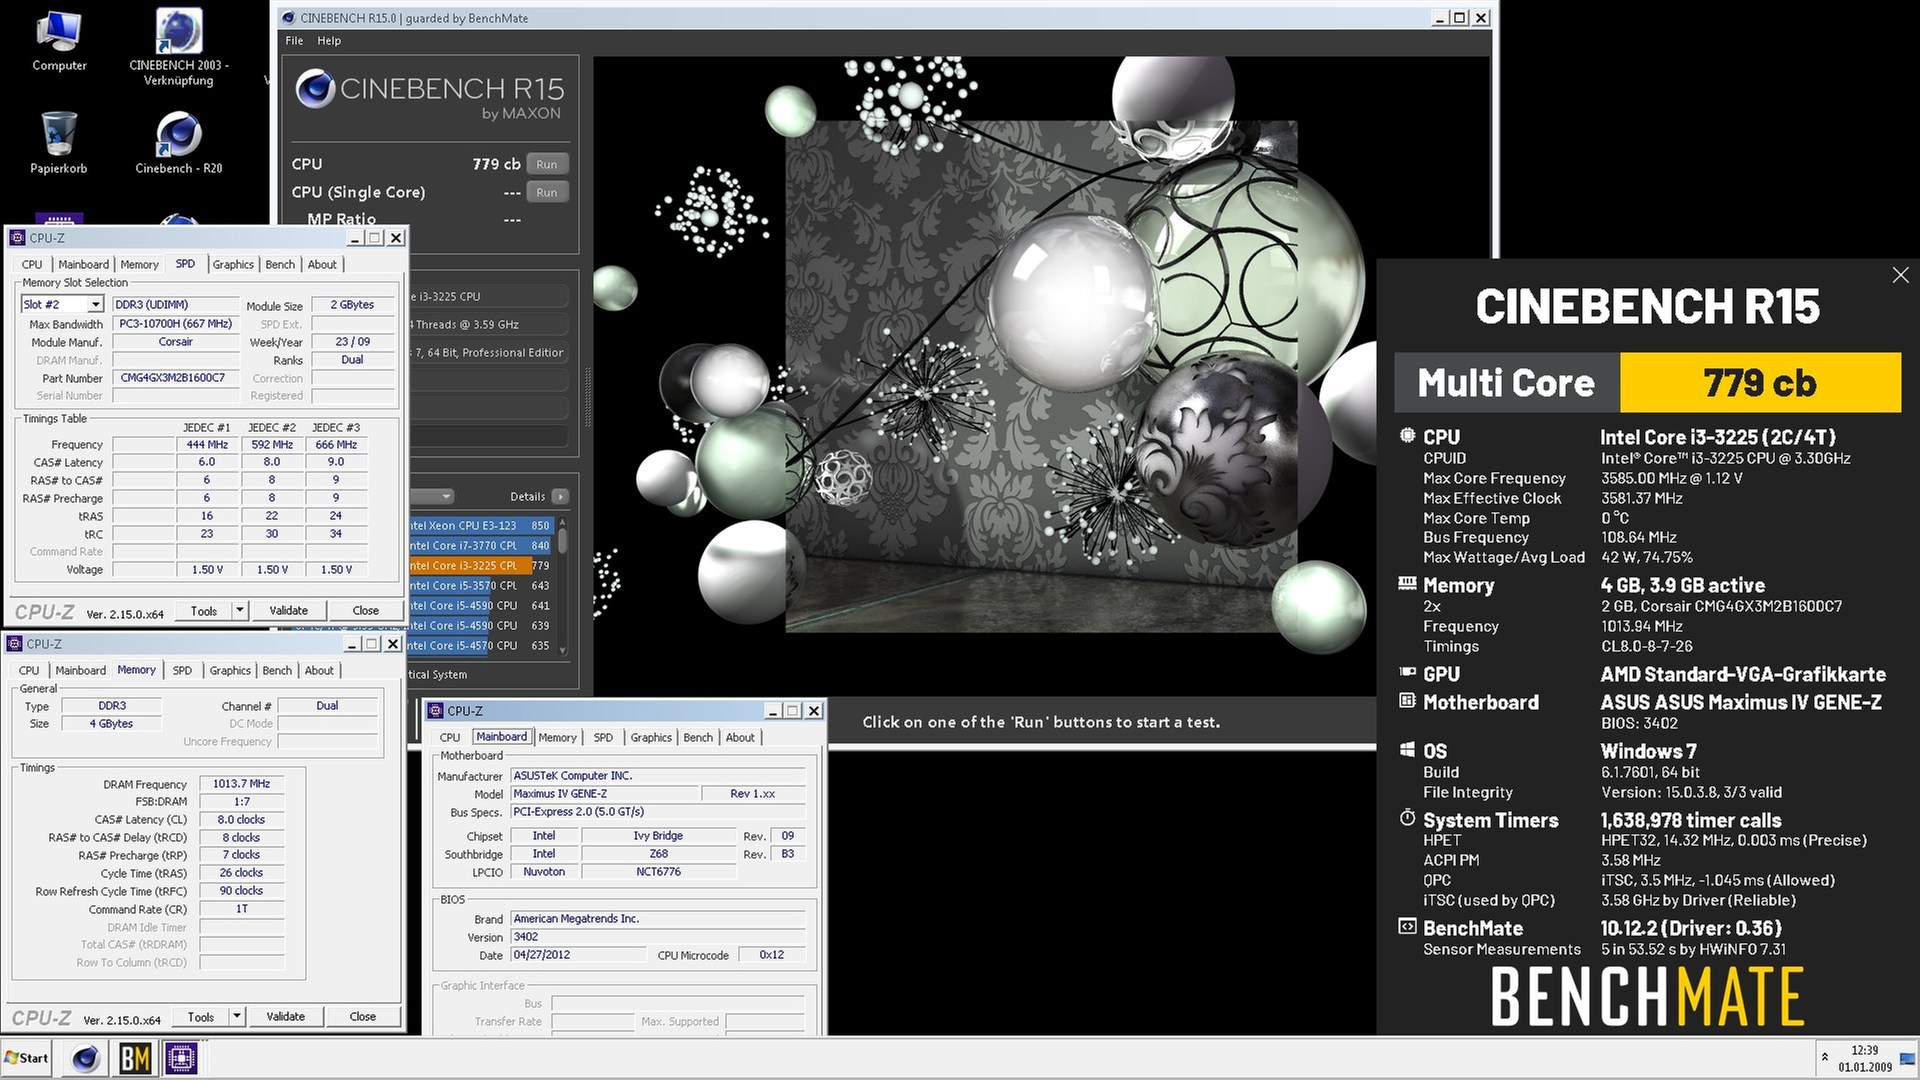Switch to SPD tab in Memory window
Screen dimensions: 1920x1080
(x=182, y=670)
